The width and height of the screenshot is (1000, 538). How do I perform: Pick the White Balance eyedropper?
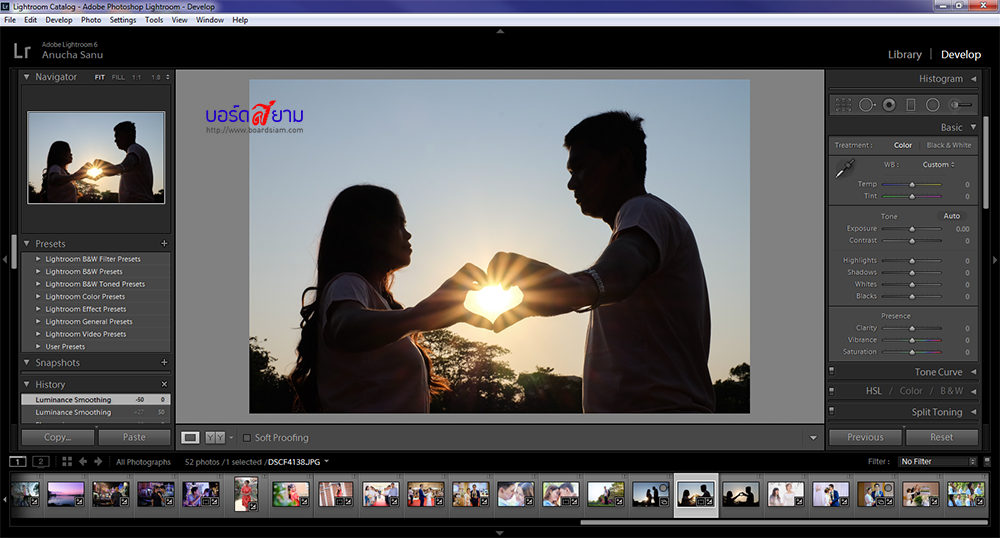pyautogui.click(x=845, y=169)
